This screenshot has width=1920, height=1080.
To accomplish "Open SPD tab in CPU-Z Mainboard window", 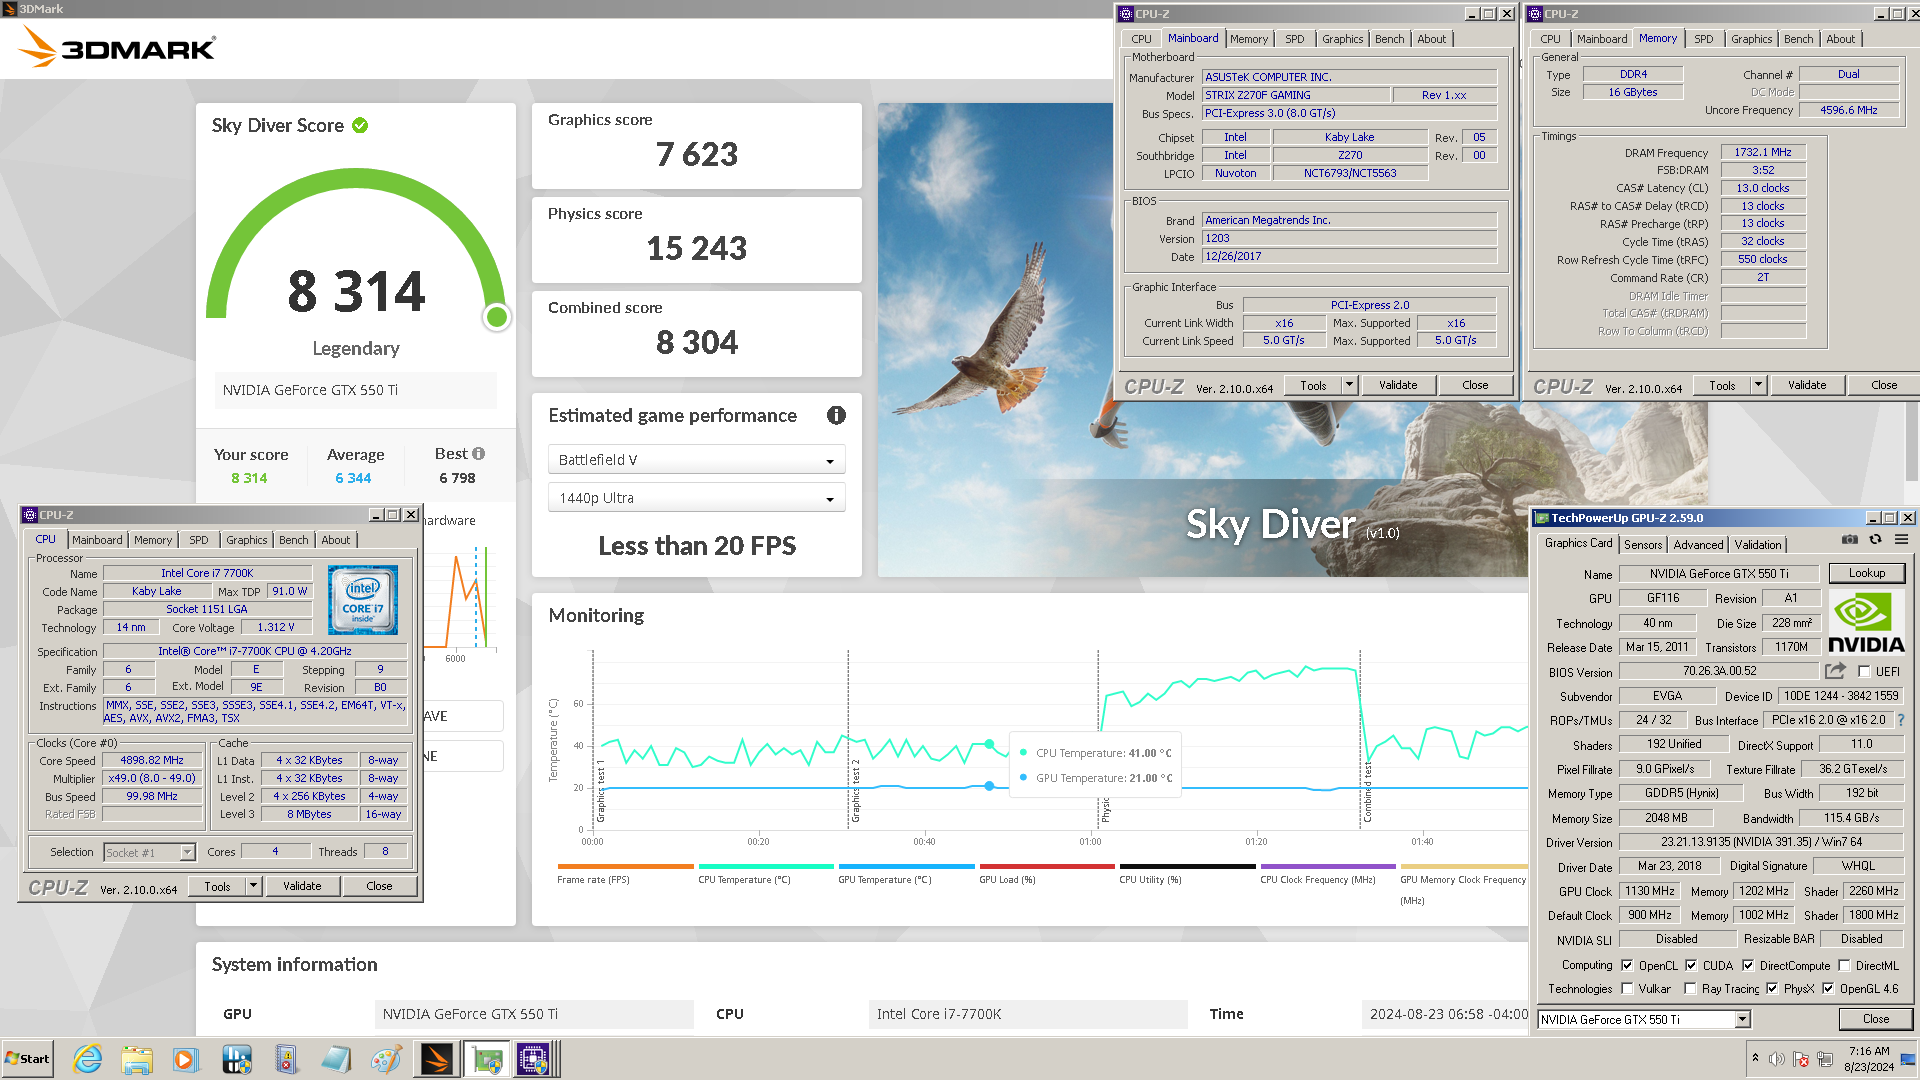I will coord(1295,39).
